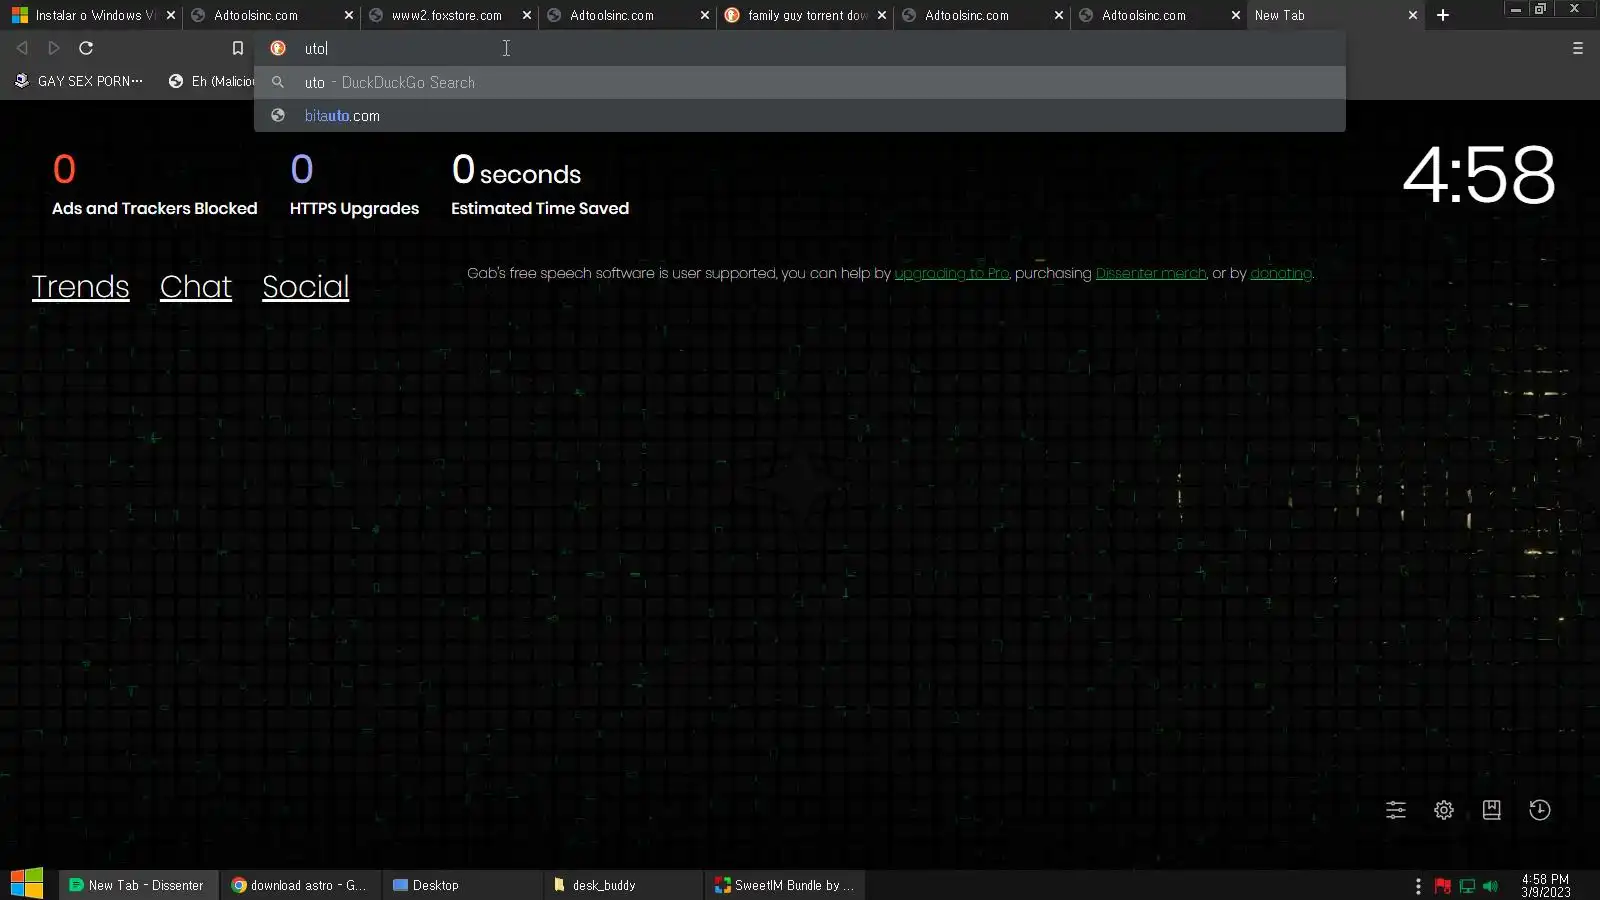Close the New Tab tab

pos(1413,15)
